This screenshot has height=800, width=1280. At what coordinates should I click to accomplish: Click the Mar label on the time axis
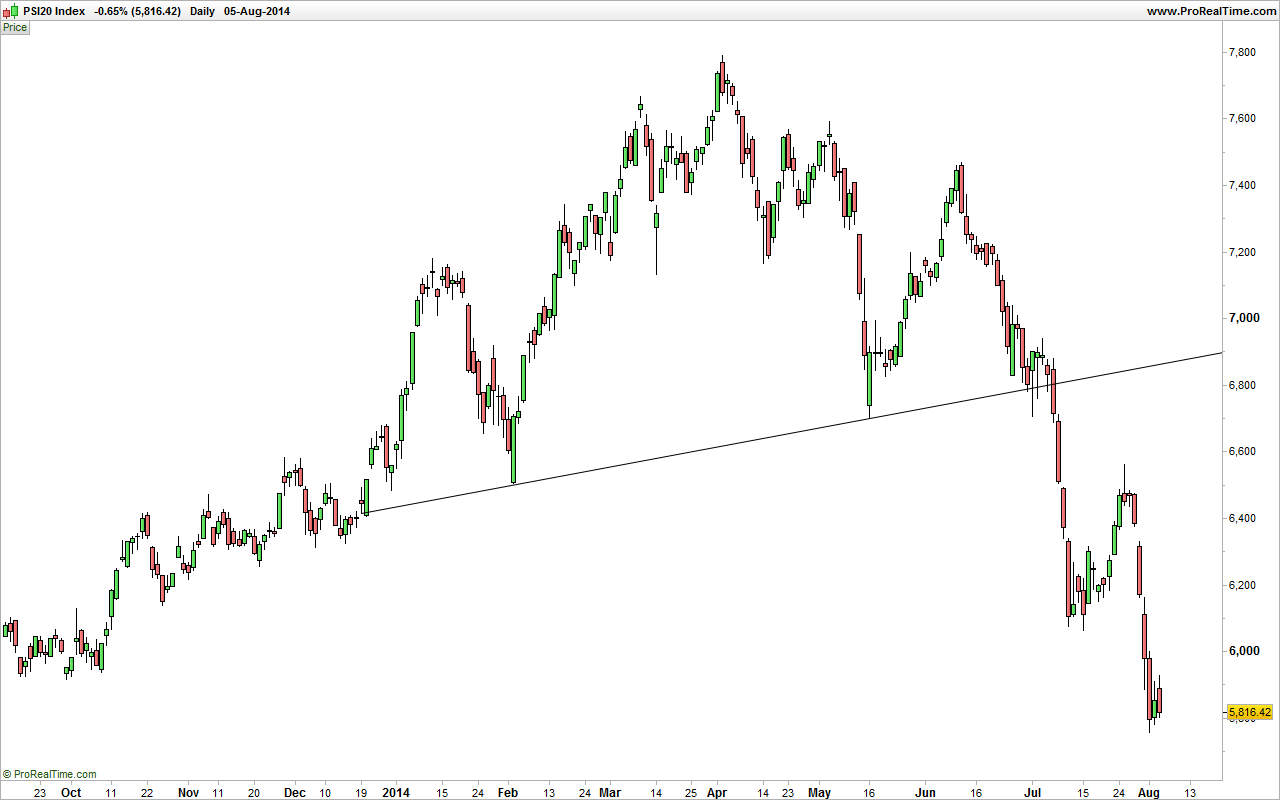610,792
